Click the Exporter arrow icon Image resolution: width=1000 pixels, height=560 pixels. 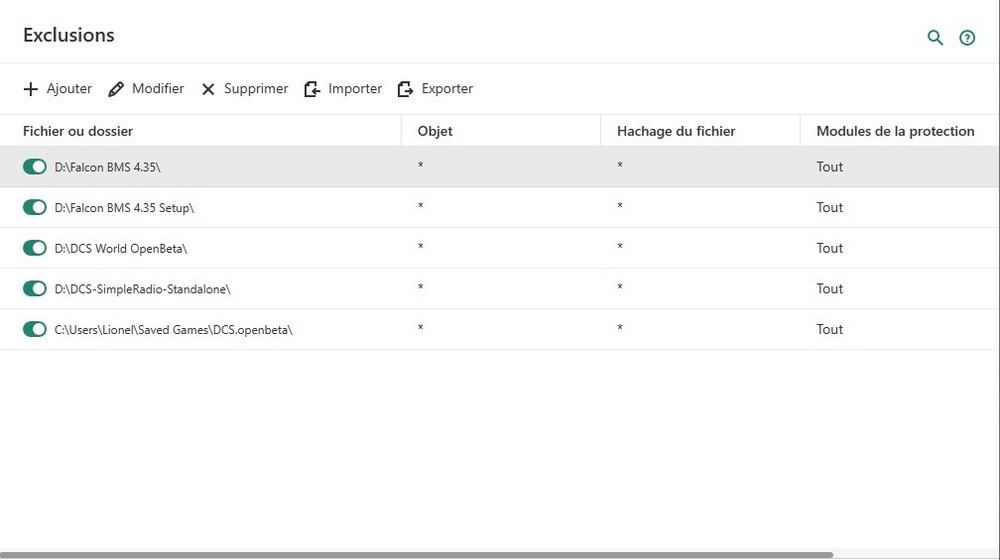click(405, 89)
